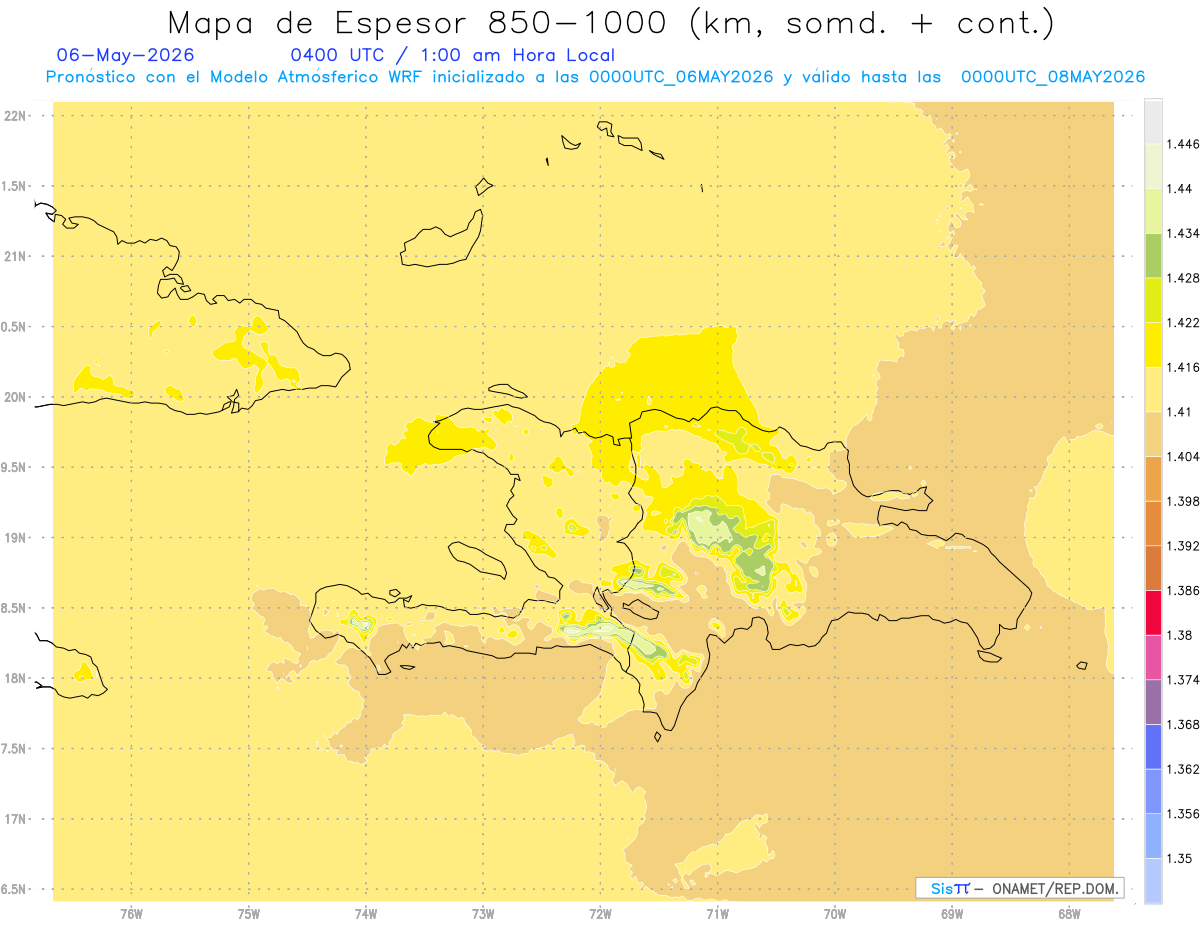The image size is (1200, 927).
Task: Click the SisPI ONAMET/REP.DOM. logo box
Action: click(1020, 888)
